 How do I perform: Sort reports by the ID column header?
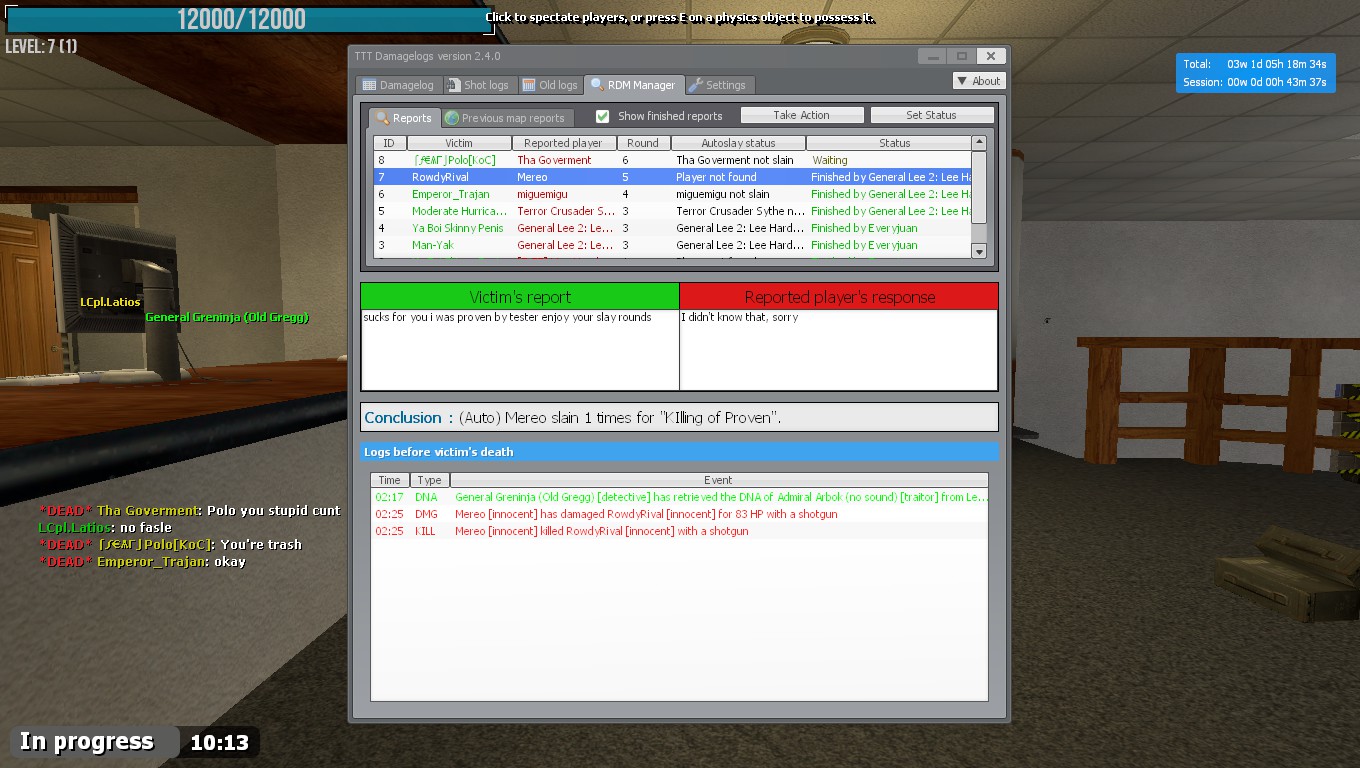[x=389, y=143]
